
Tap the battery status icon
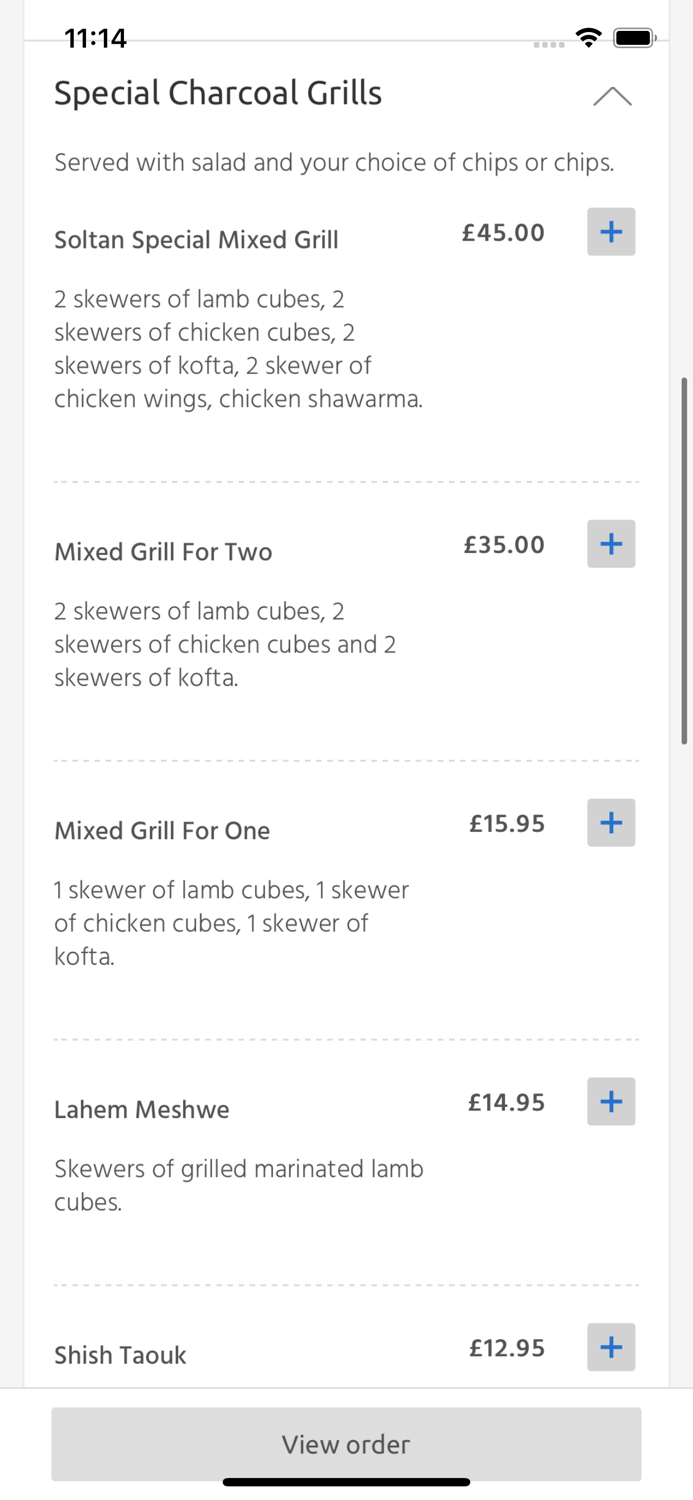(x=634, y=38)
